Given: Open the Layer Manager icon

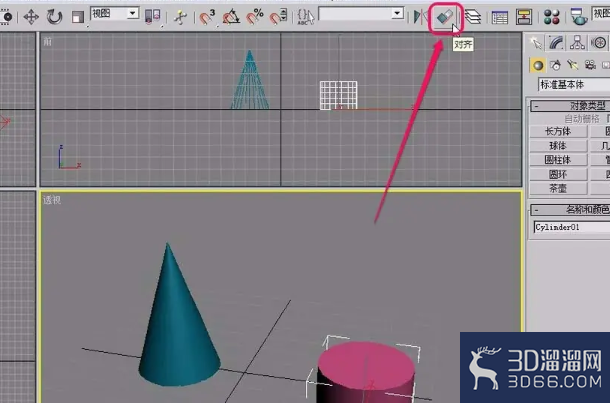Looking at the screenshot, I should tap(473, 17).
